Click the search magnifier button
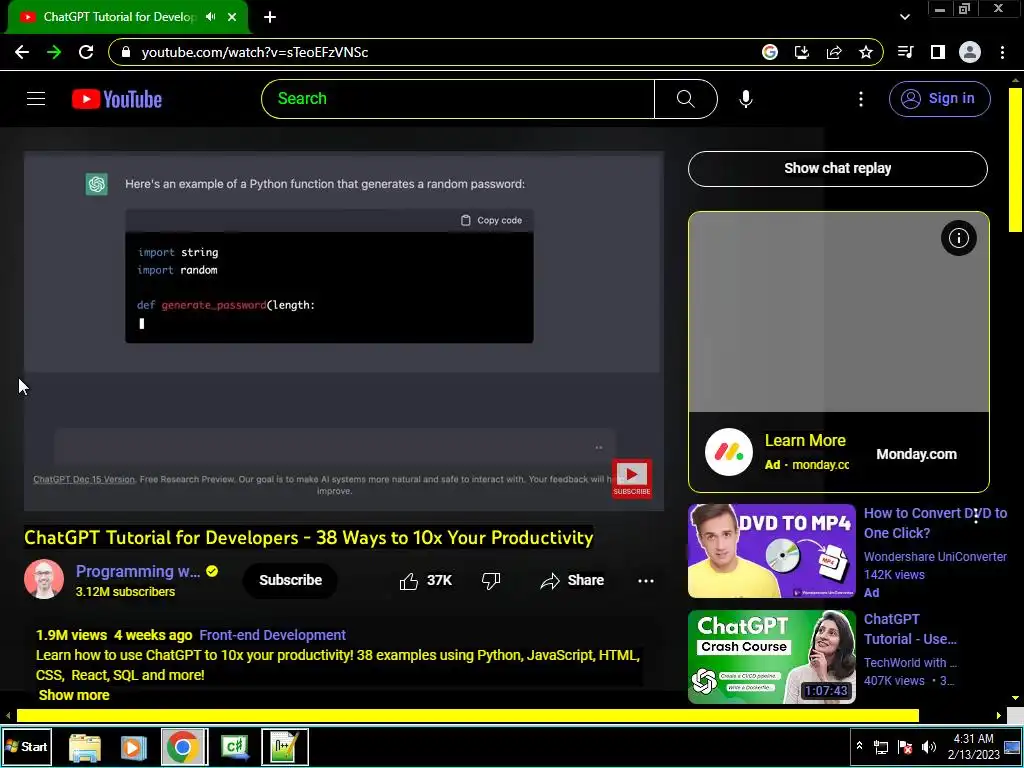The width and height of the screenshot is (1024, 768). (x=686, y=99)
